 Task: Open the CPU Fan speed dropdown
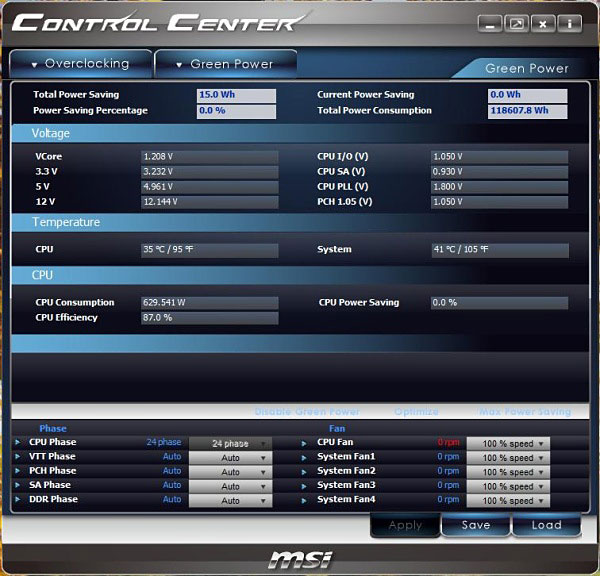pyautogui.click(x=508, y=444)
